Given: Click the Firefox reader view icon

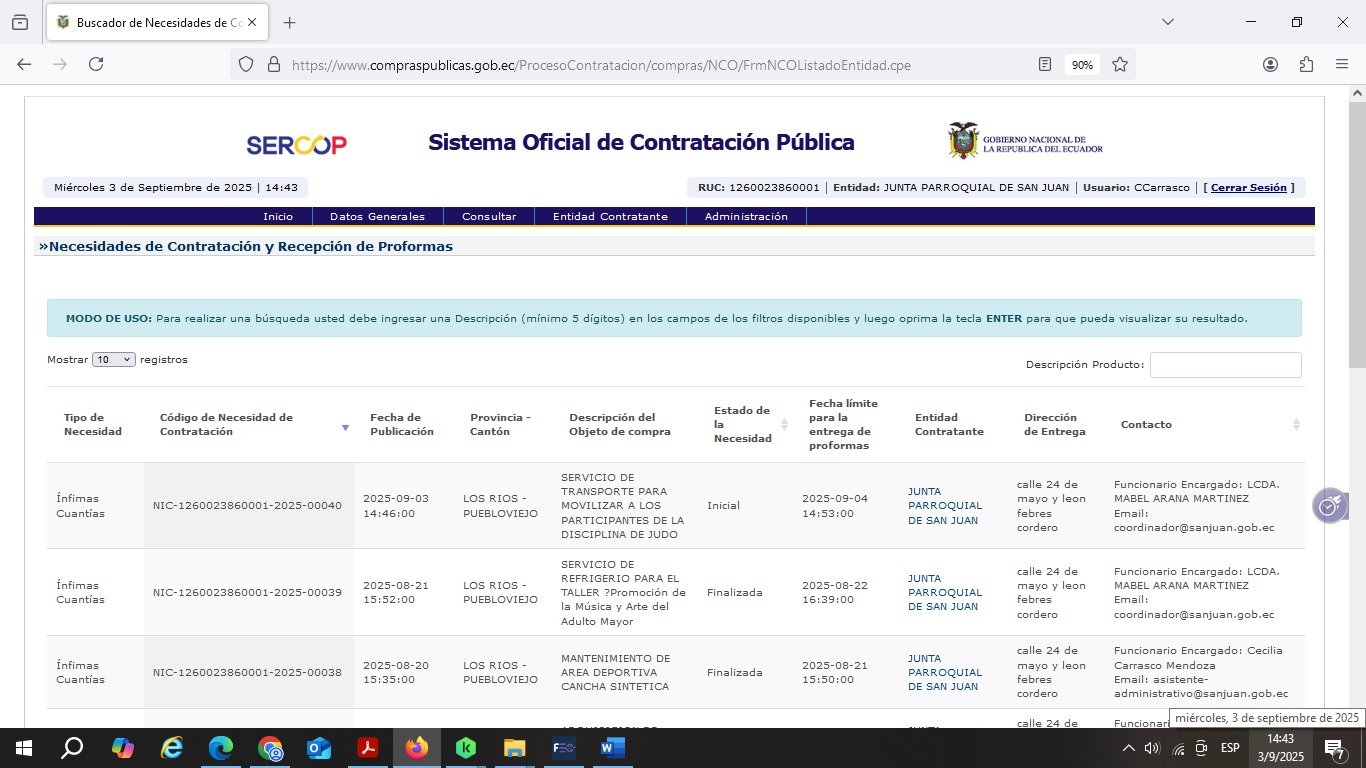Looking at the screenshot, I should click(x=1045, y=64).
